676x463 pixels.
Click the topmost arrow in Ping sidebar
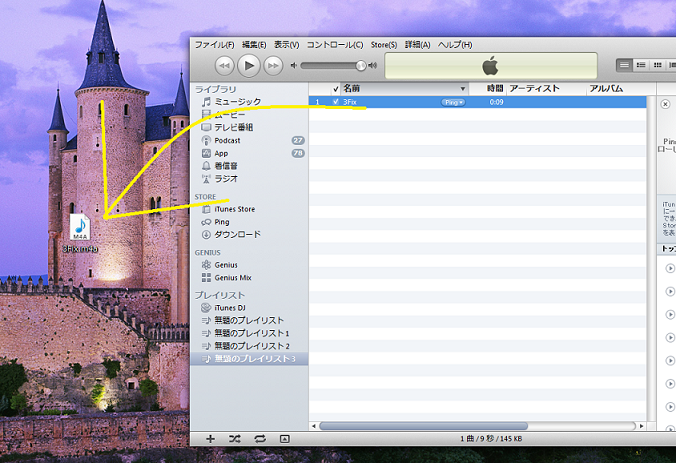pyautogui.click(x=670, y=268)
